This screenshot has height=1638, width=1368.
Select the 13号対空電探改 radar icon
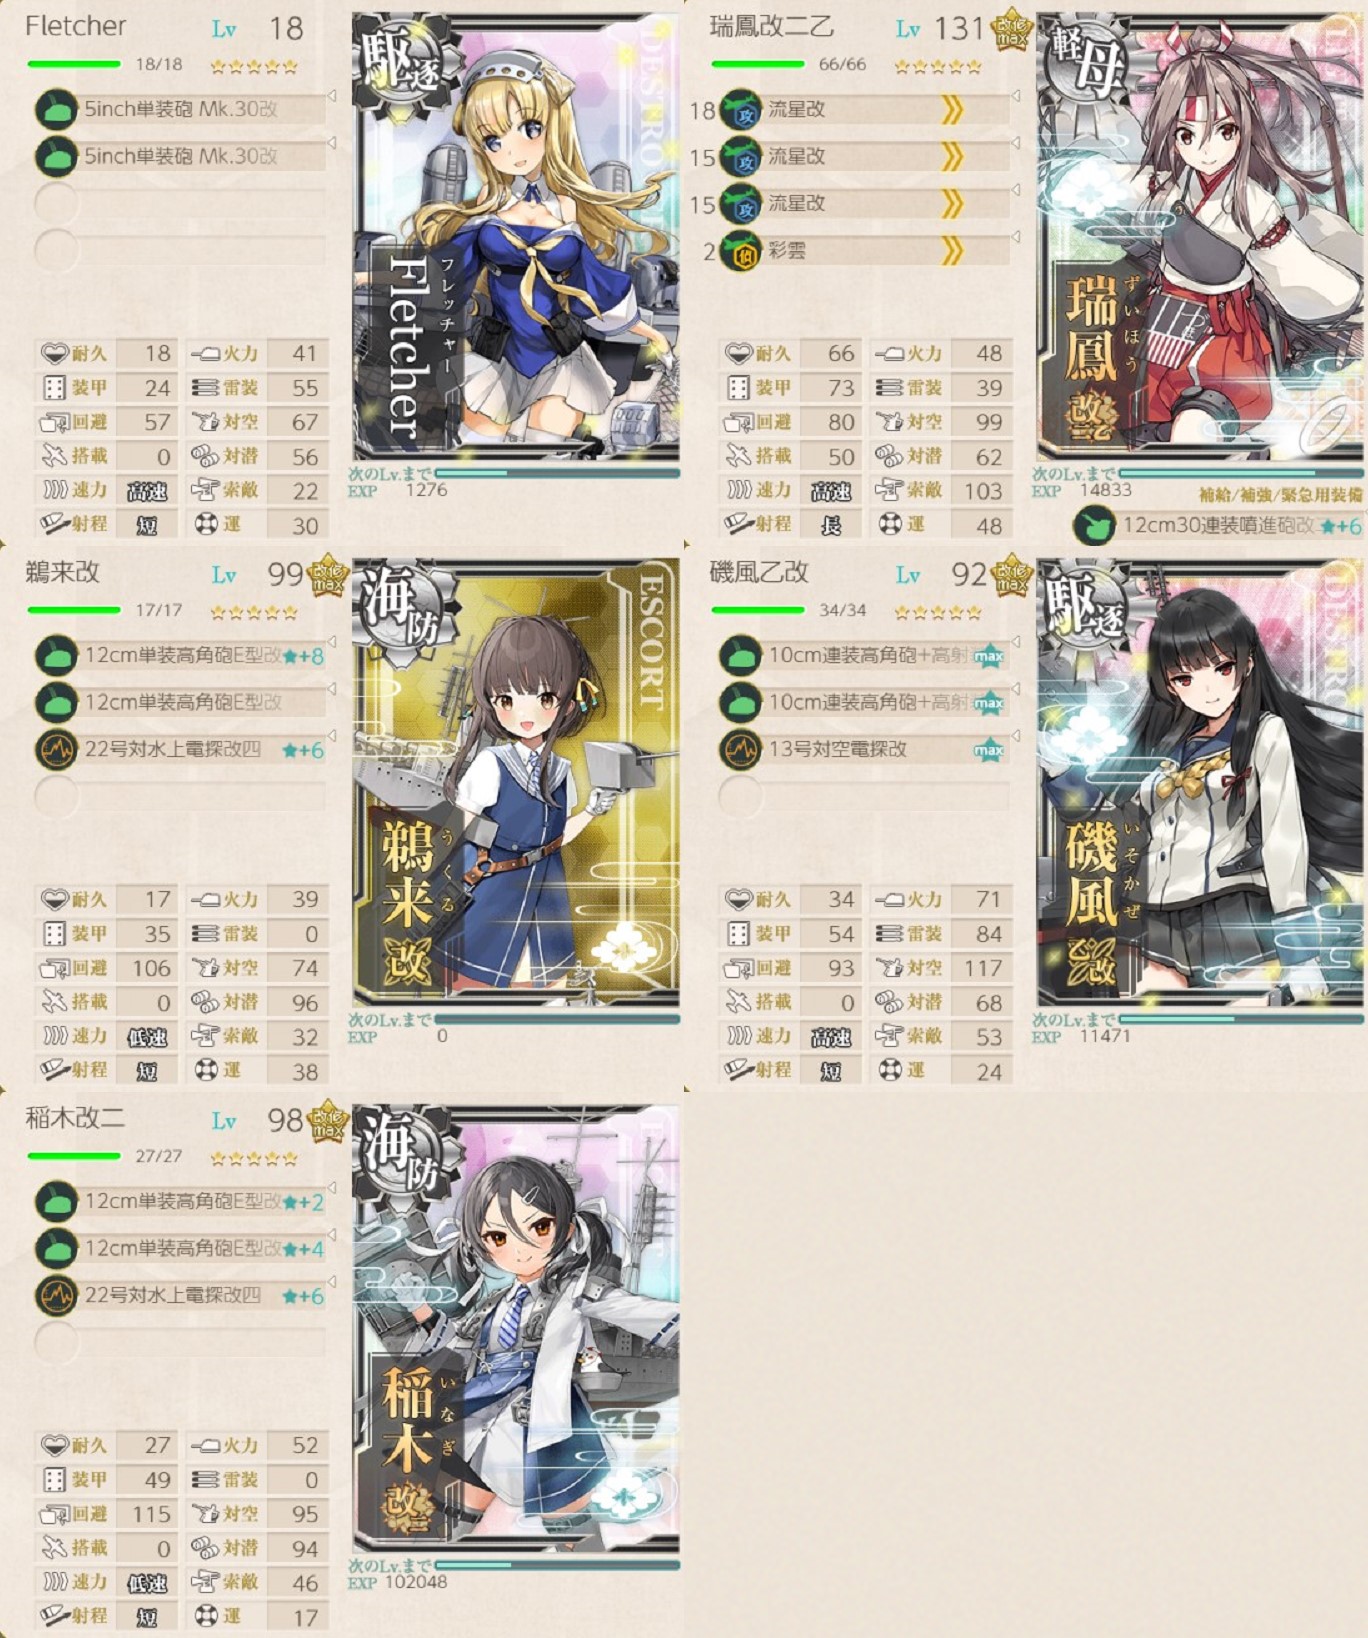(741, 749)
